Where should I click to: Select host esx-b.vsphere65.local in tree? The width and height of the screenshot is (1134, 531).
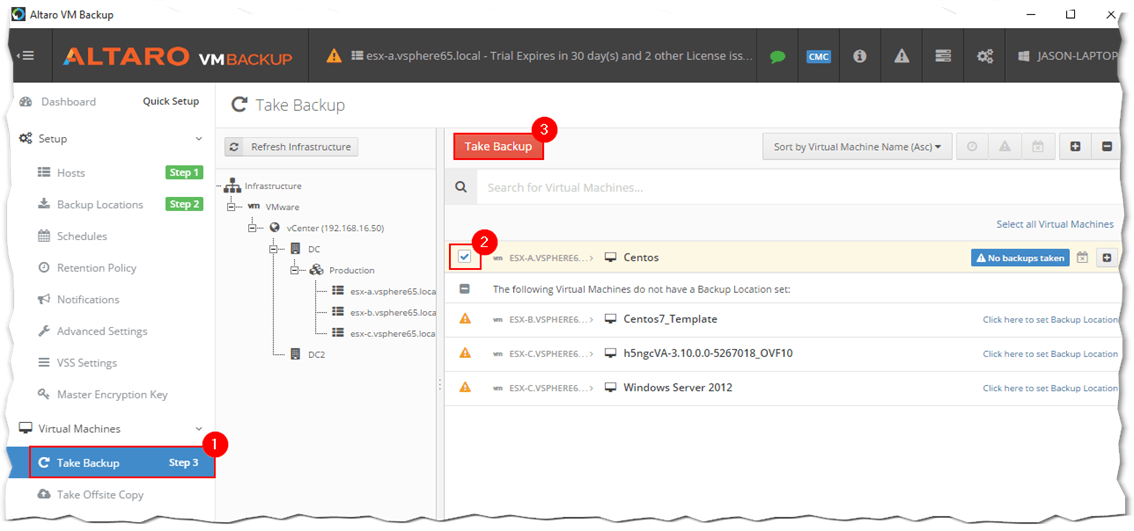392,313
